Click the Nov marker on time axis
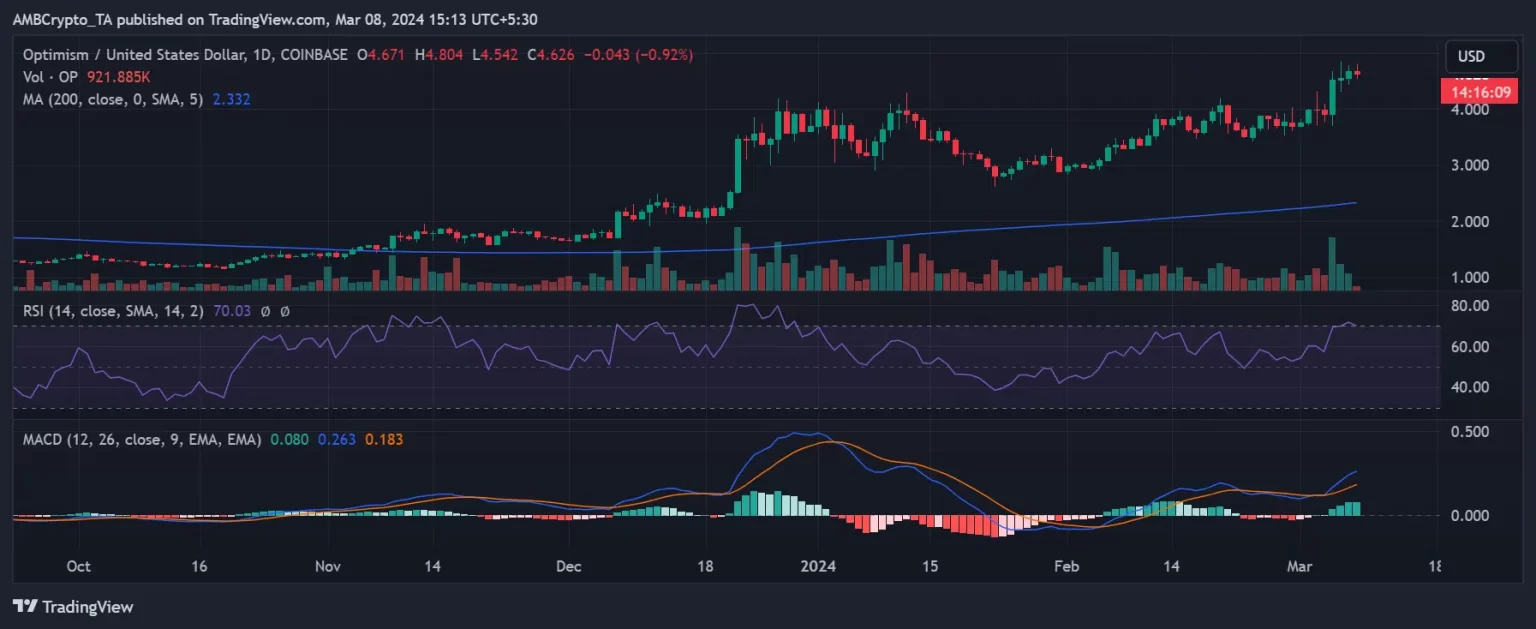This screenshot has height=629, width=1536. (x=328, y=566)
